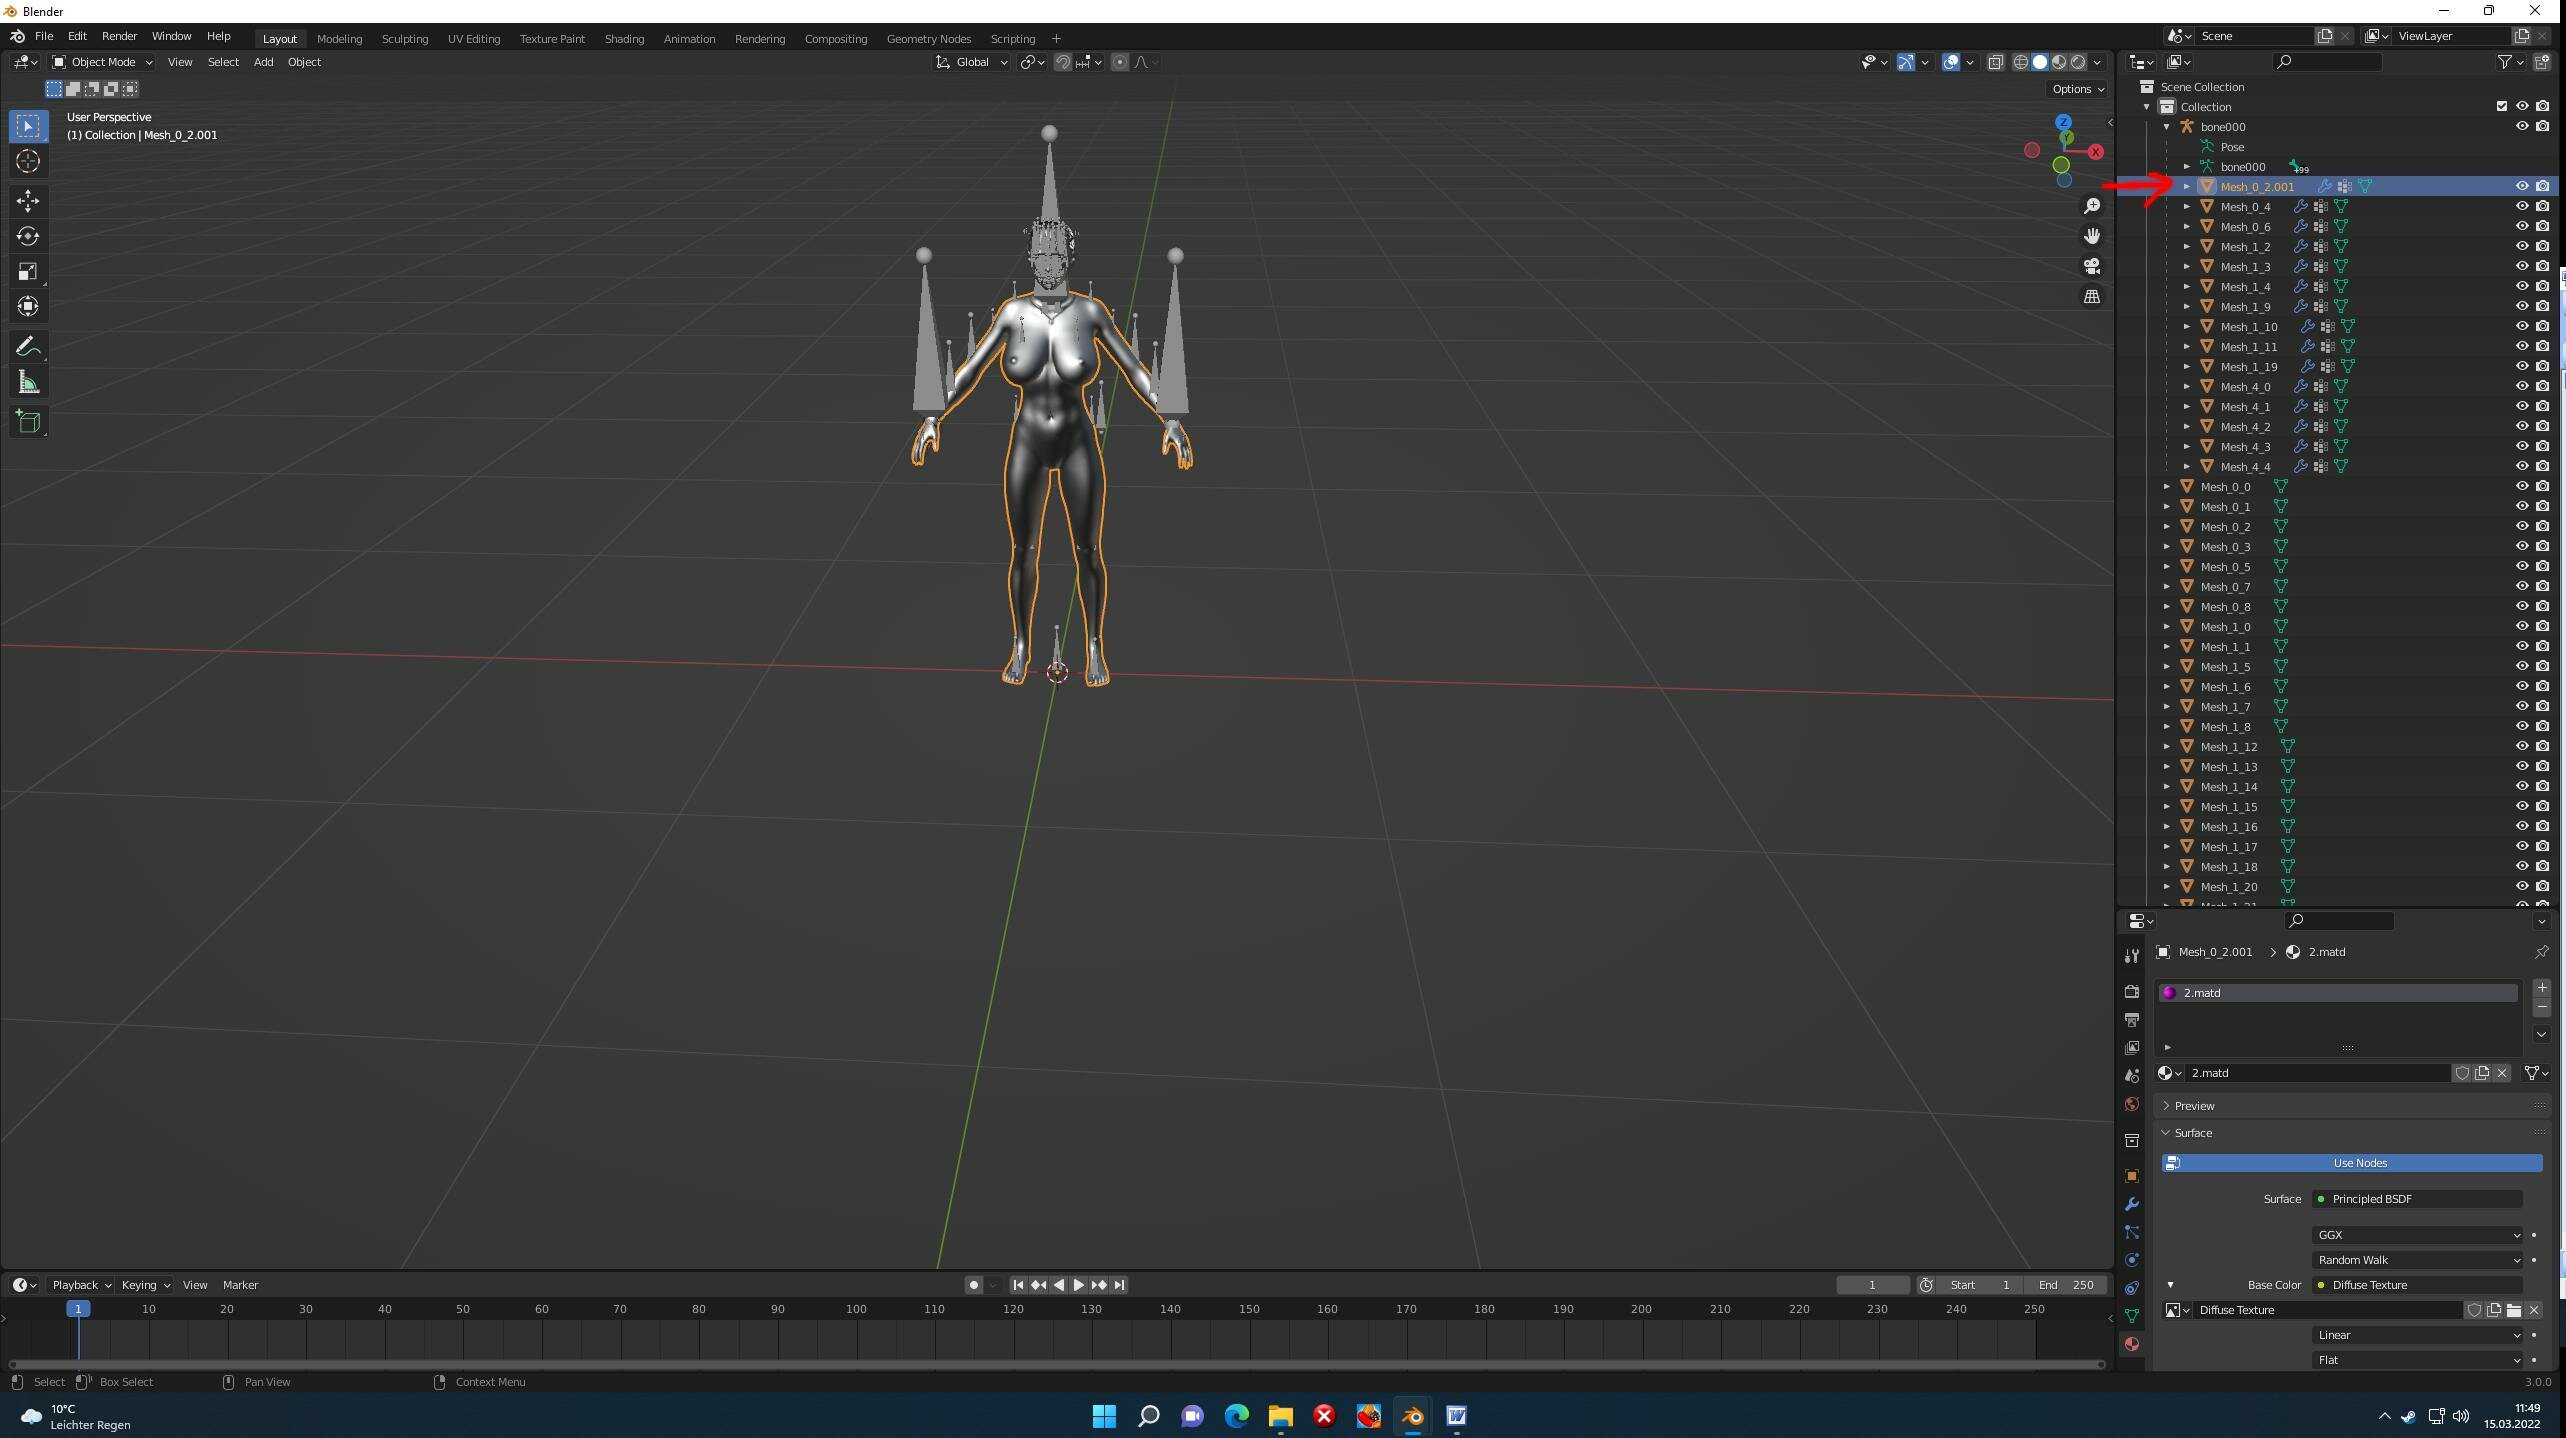The height and width of the screenshot is (1438, 2566).
Task: Toggle snapping magnet
Action: 1063,62
